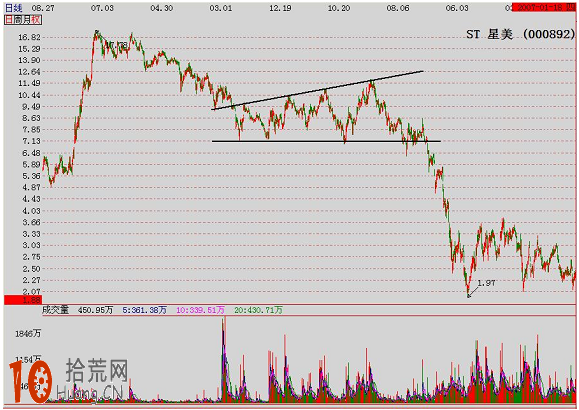Click the 16.82 price axis label
Screen dimensions: 579x410
tap(29, 37)
